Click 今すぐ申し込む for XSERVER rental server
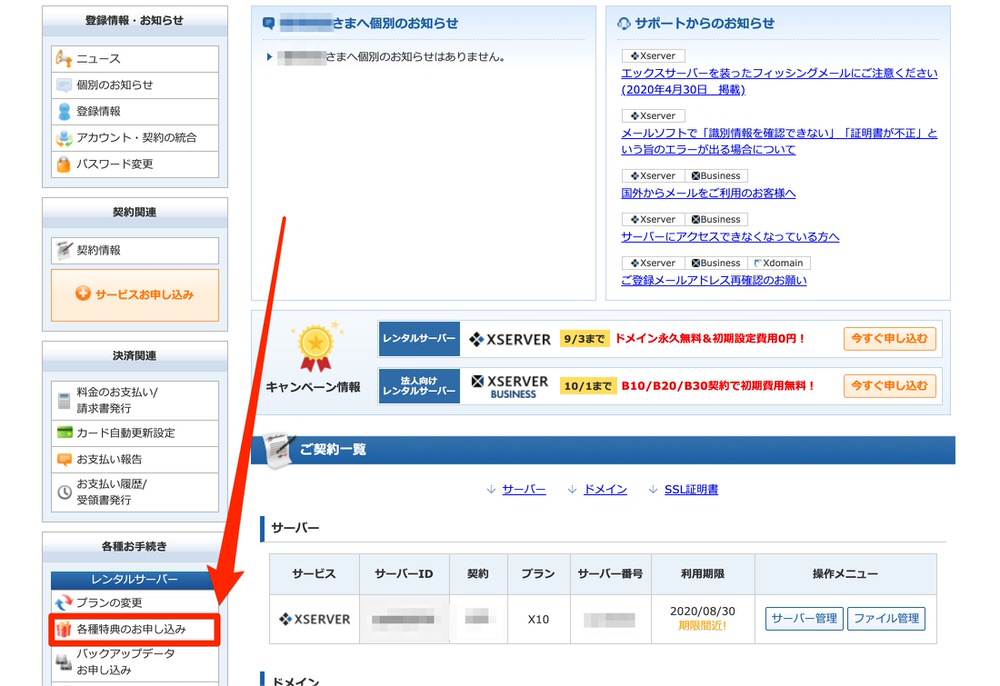 click(890, 339)
